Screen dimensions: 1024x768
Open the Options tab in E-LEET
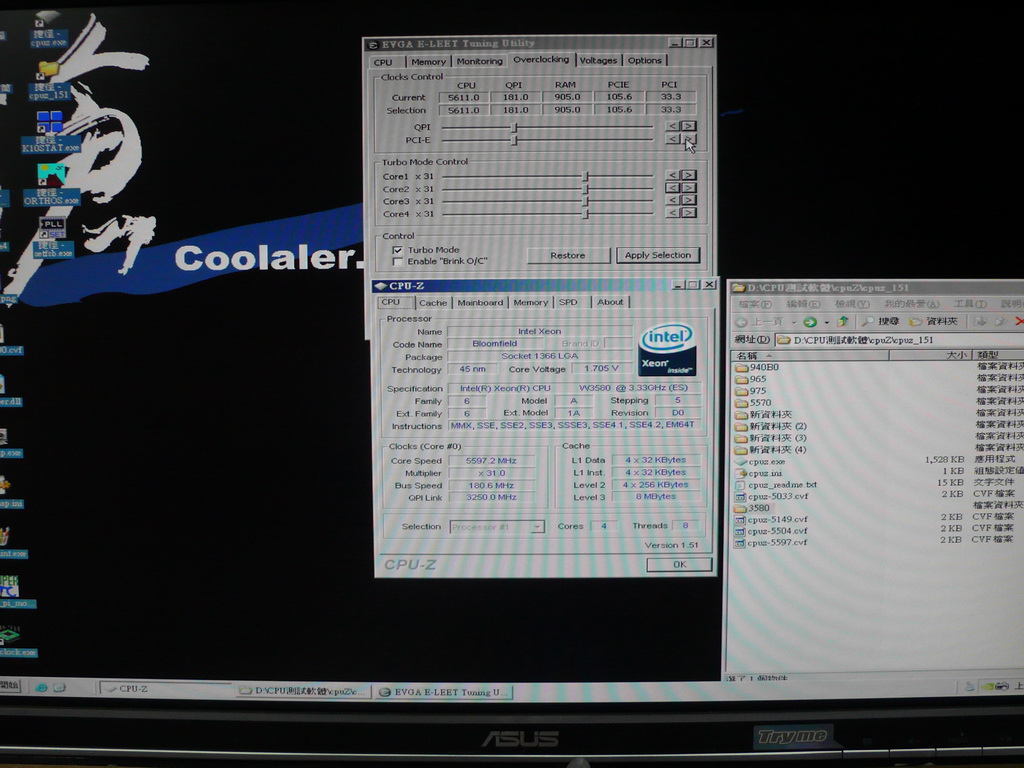tap(645, 61)
